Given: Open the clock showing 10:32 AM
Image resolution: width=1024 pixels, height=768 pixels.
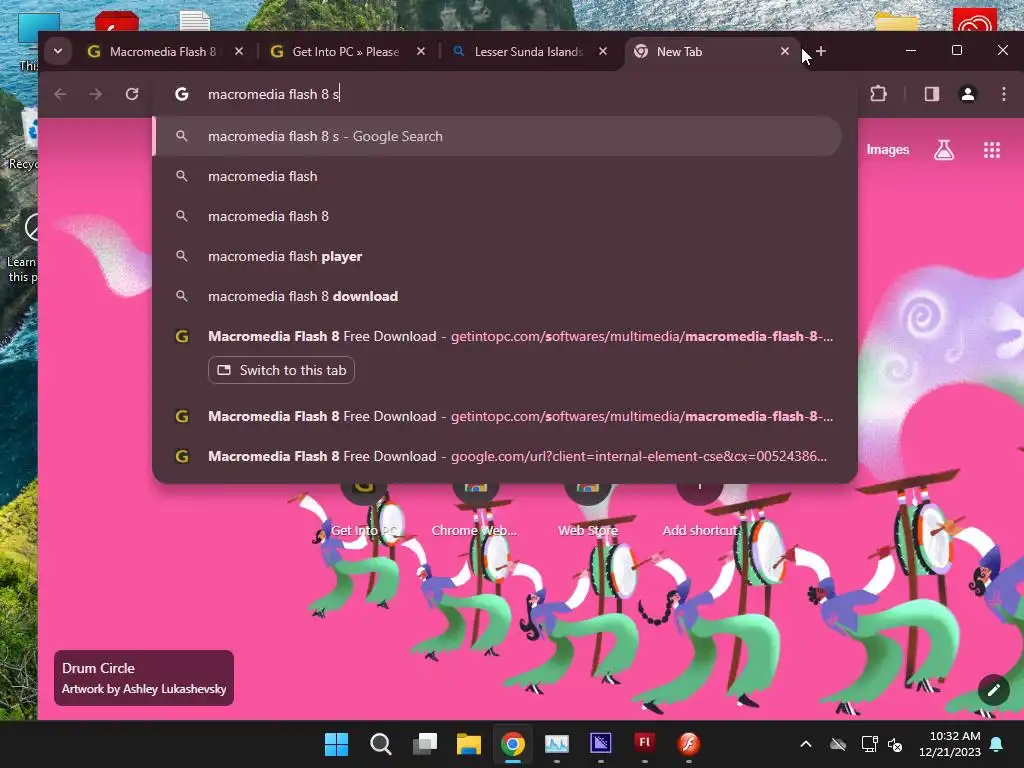Looking at the screenshot, I should (950, 744).
